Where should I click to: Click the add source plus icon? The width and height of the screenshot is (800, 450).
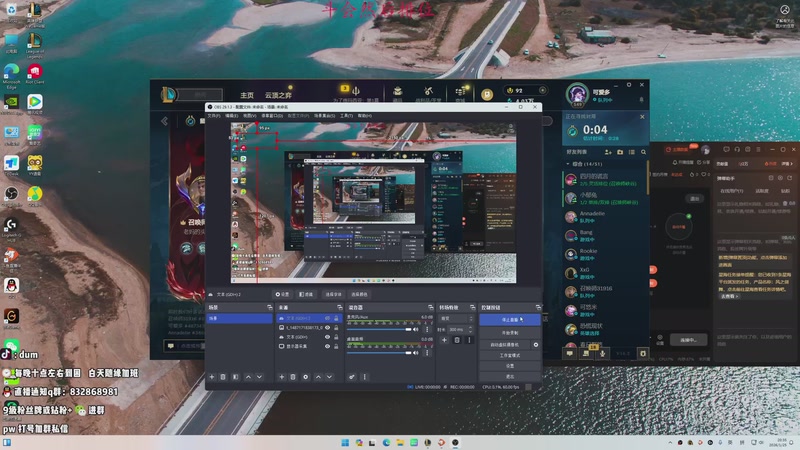pos(280,377)
